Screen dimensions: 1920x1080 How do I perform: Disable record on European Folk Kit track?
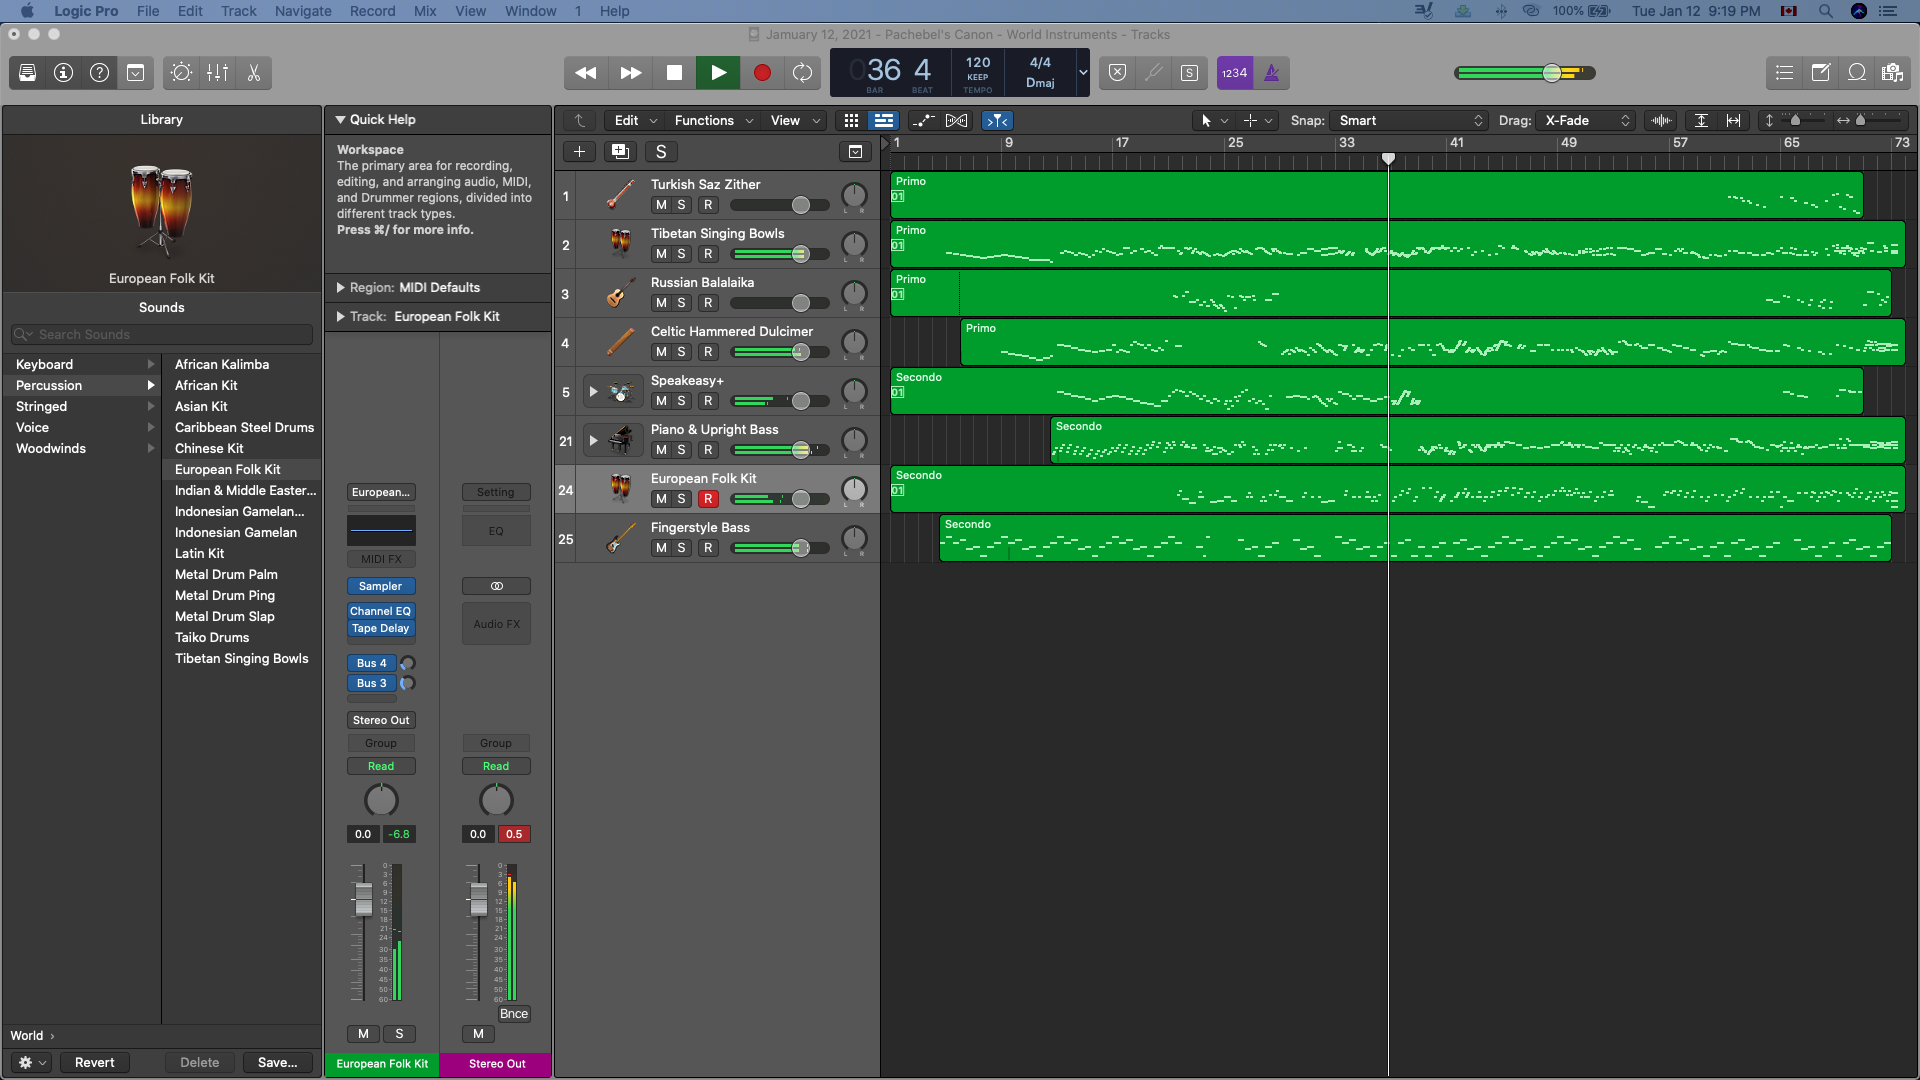[708, 499]
